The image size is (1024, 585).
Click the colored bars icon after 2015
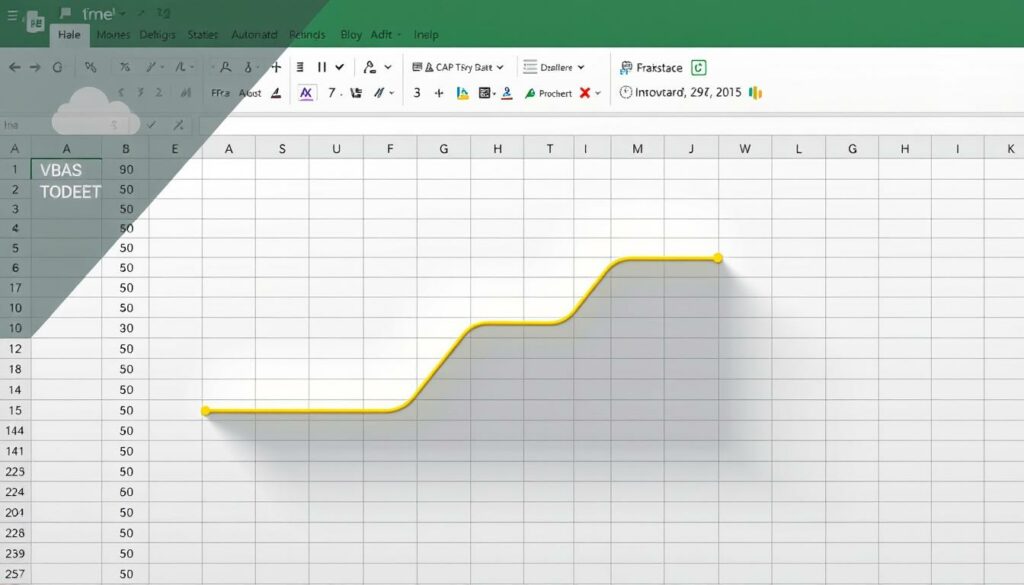pos(756,93)
